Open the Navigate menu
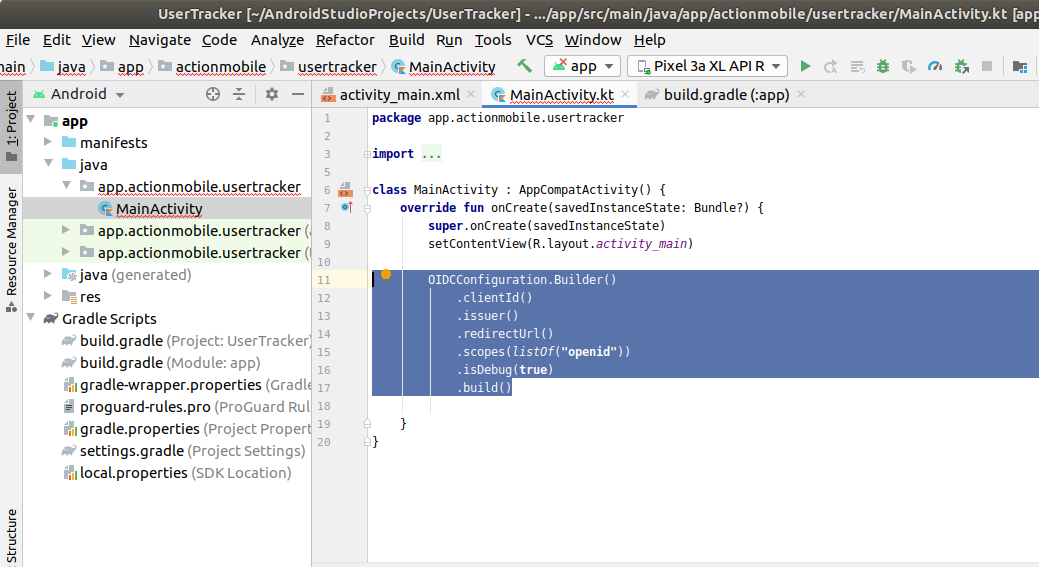This screenshot has width=1039, height=567. click(160, 40)
